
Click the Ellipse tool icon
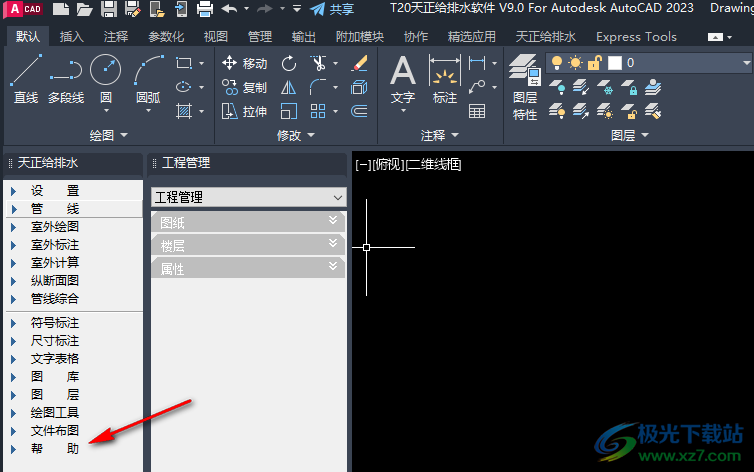click(x=184, y=87)
